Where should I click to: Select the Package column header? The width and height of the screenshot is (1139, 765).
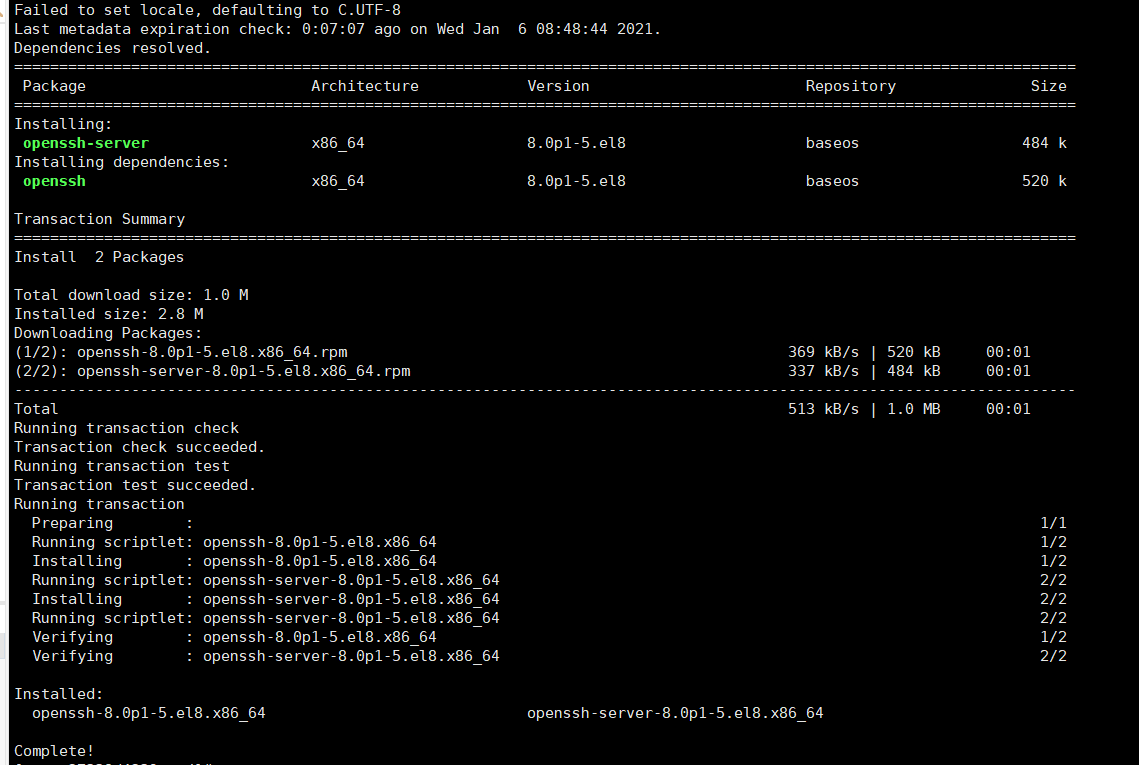click(54, 85)
